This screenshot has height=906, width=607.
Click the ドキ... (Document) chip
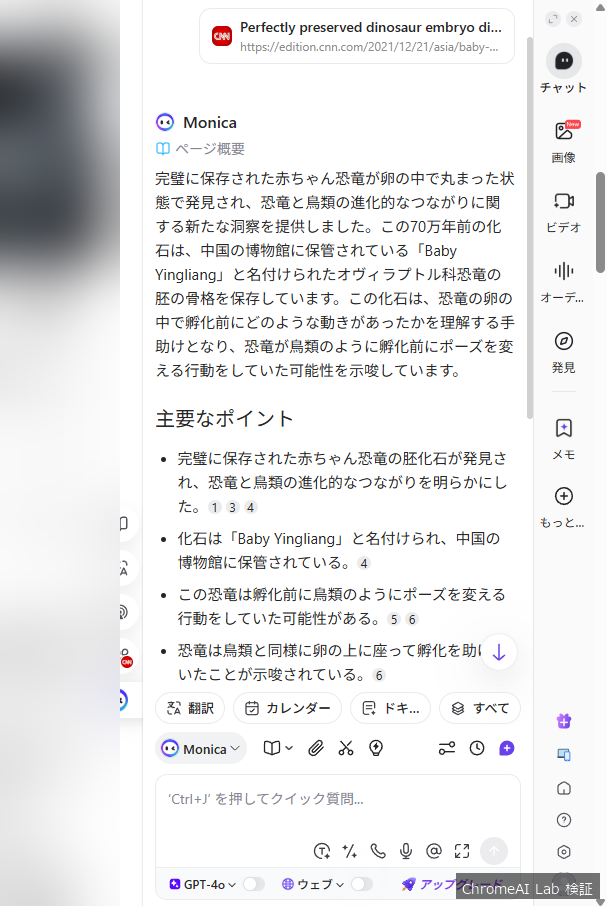[390, 708]
